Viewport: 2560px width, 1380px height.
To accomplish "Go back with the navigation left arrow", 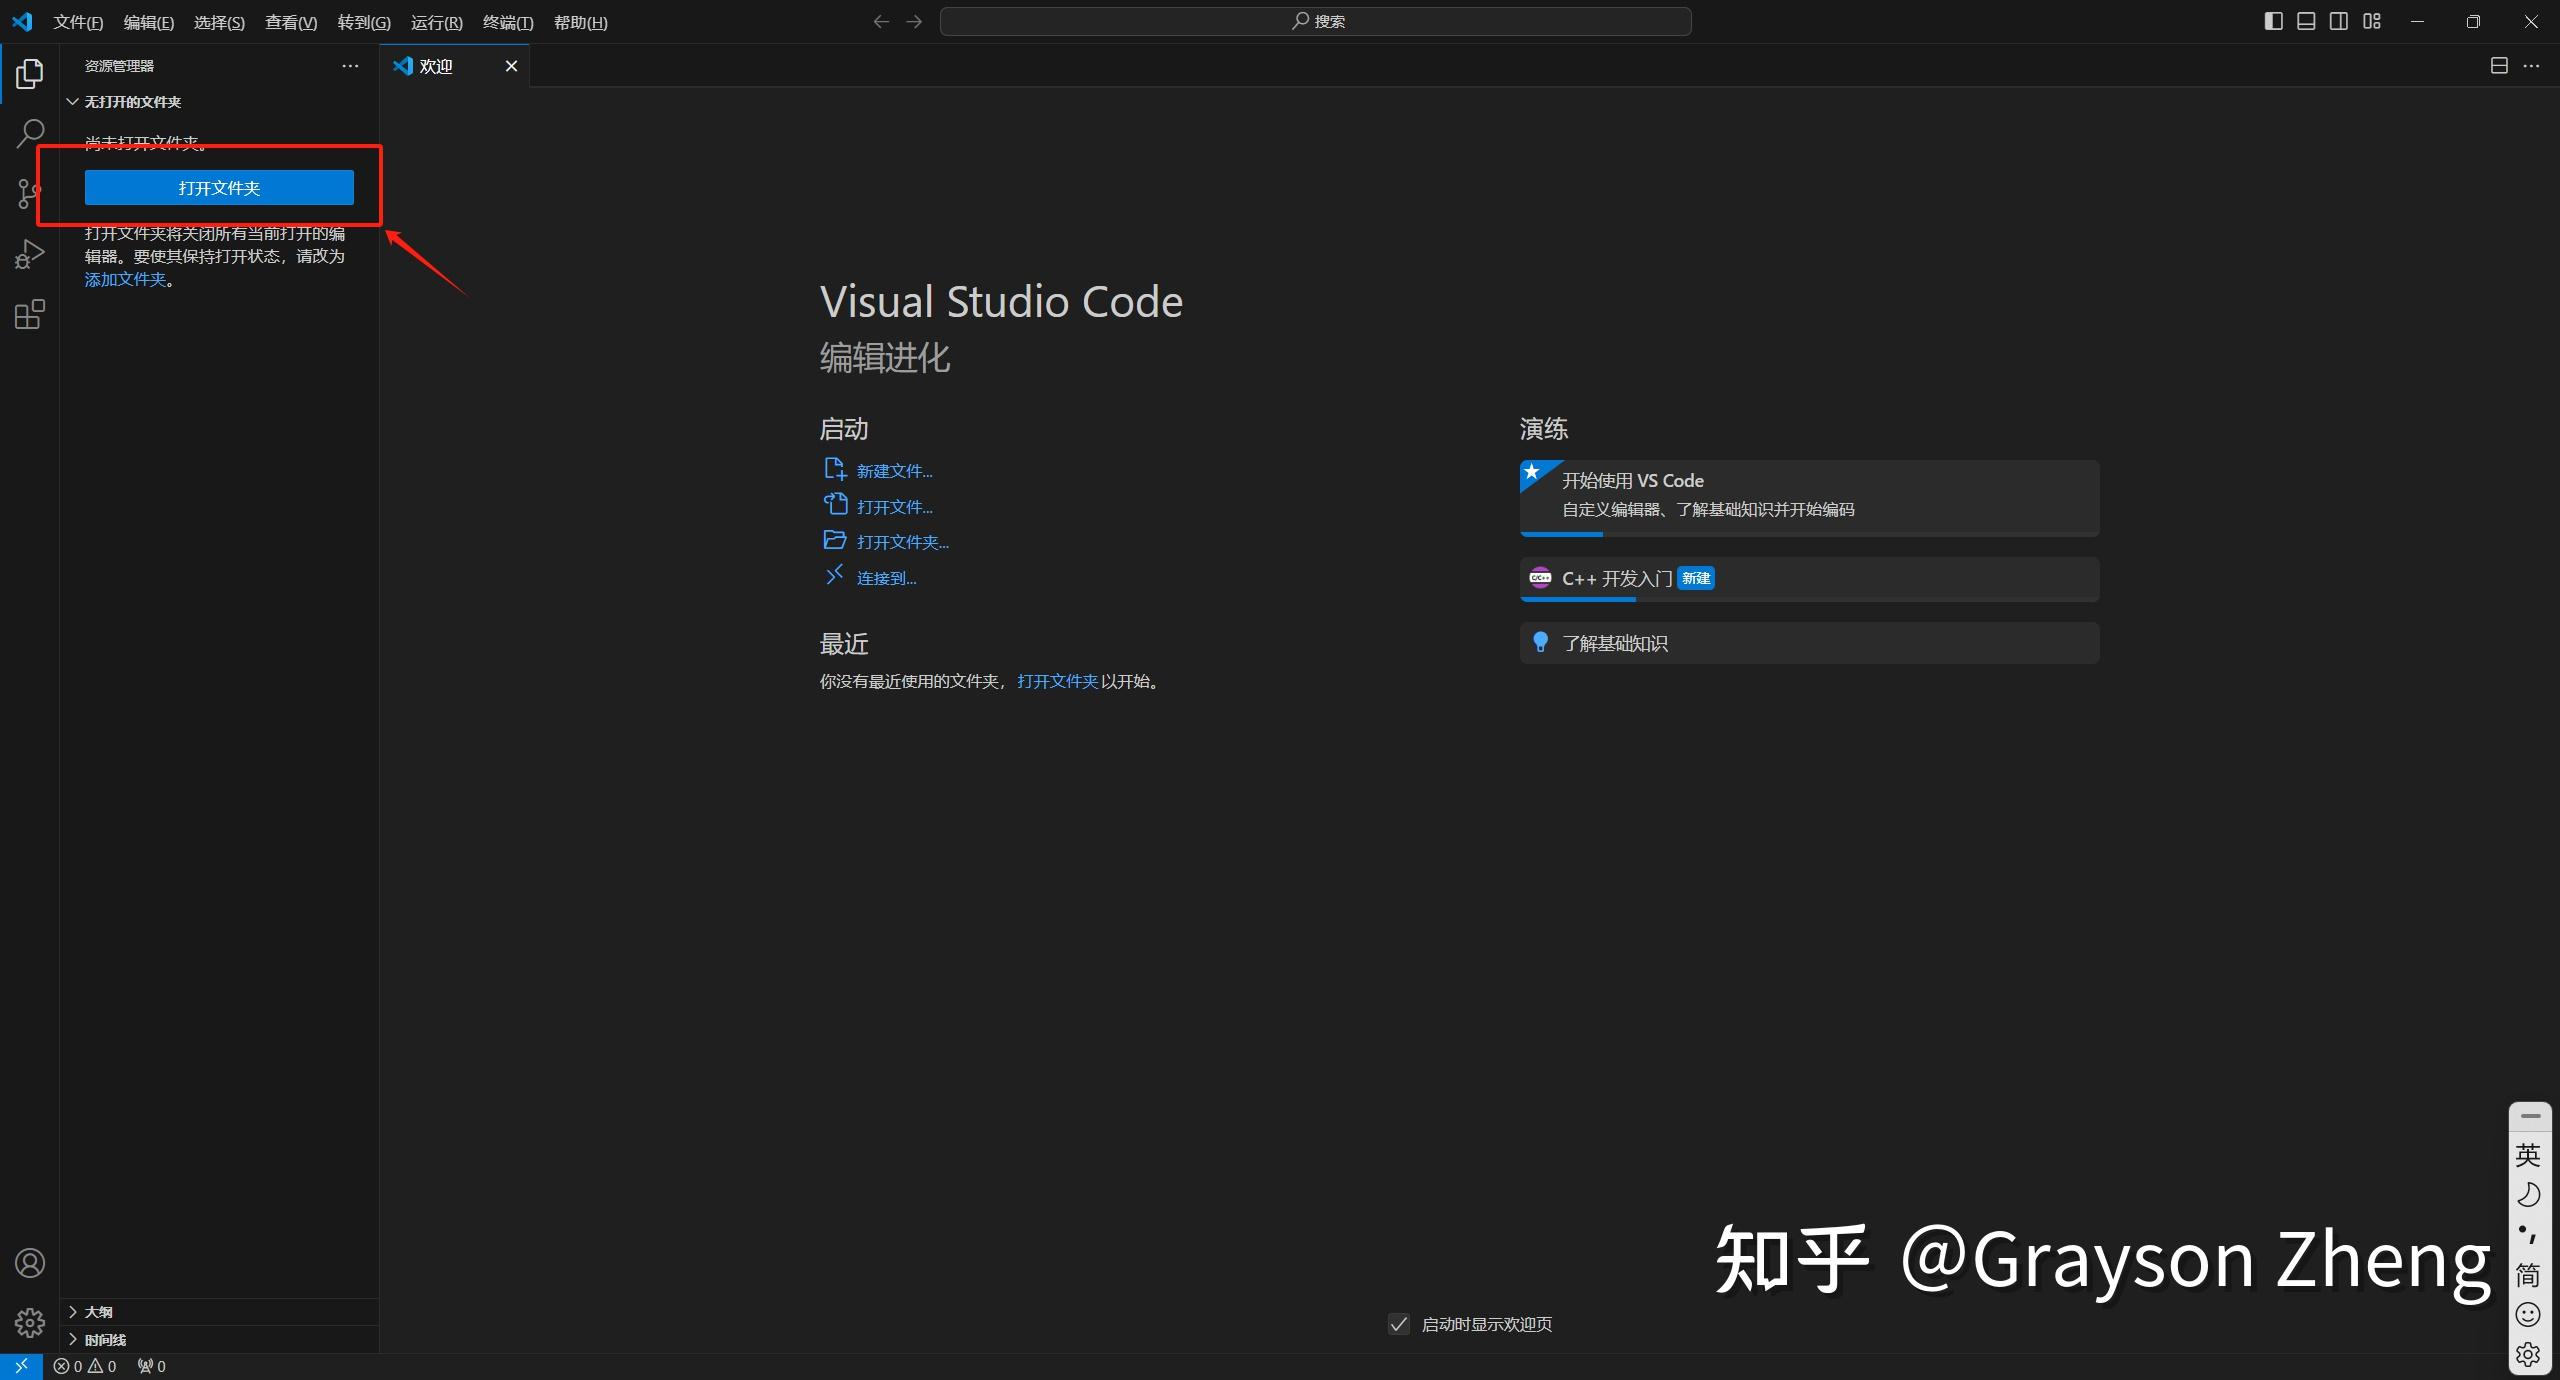I will click(881, 21).
